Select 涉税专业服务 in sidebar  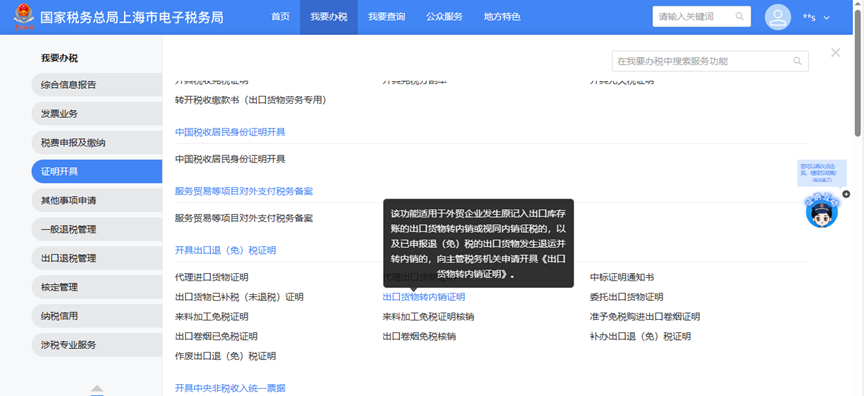pos(97,345)
